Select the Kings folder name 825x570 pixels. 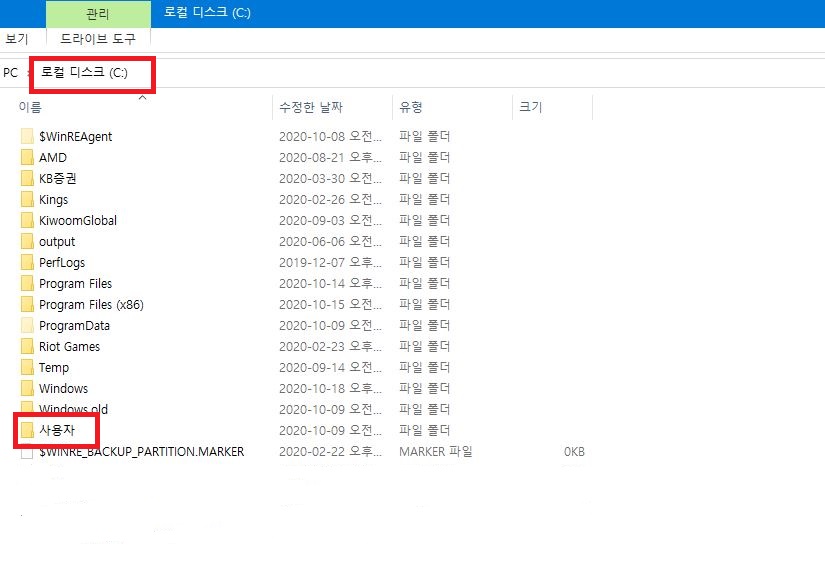(x=53, y=200)
